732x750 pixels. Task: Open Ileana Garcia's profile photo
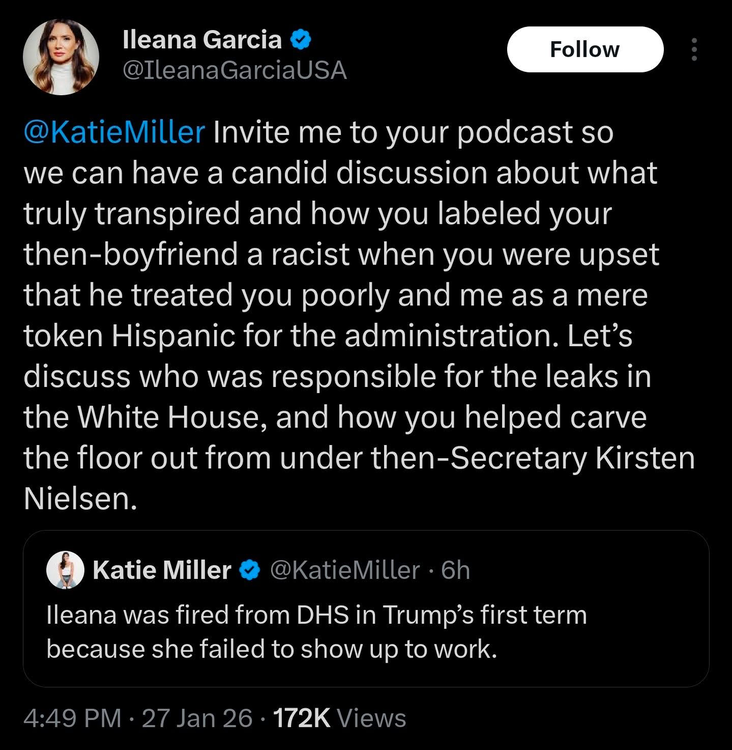[61, 56]
